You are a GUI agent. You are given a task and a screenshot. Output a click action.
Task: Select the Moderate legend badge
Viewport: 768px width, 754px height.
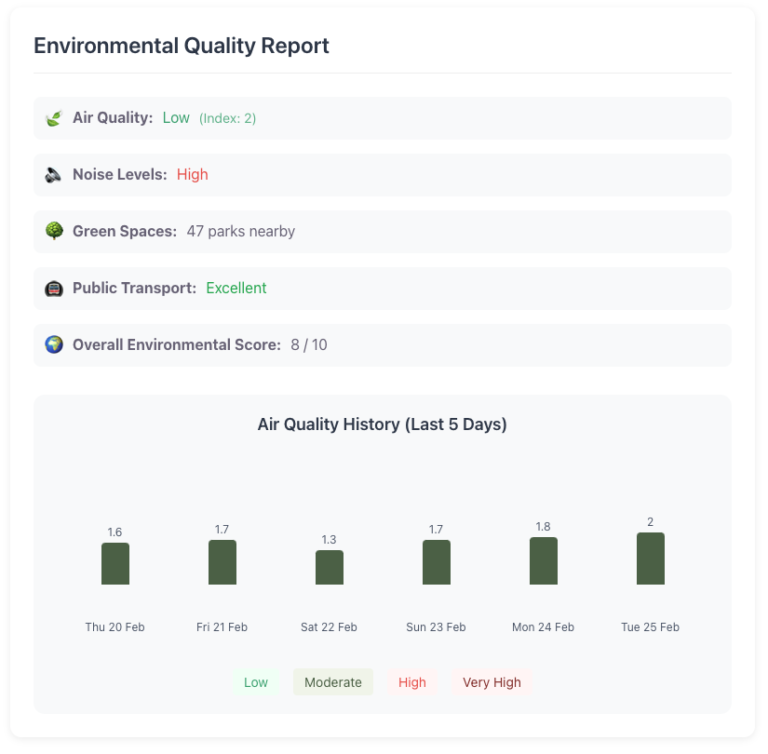tap(333, 682)
